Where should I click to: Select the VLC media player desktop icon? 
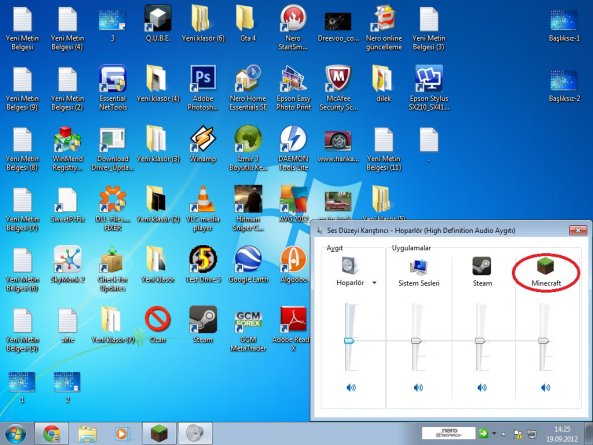point(203,199)
